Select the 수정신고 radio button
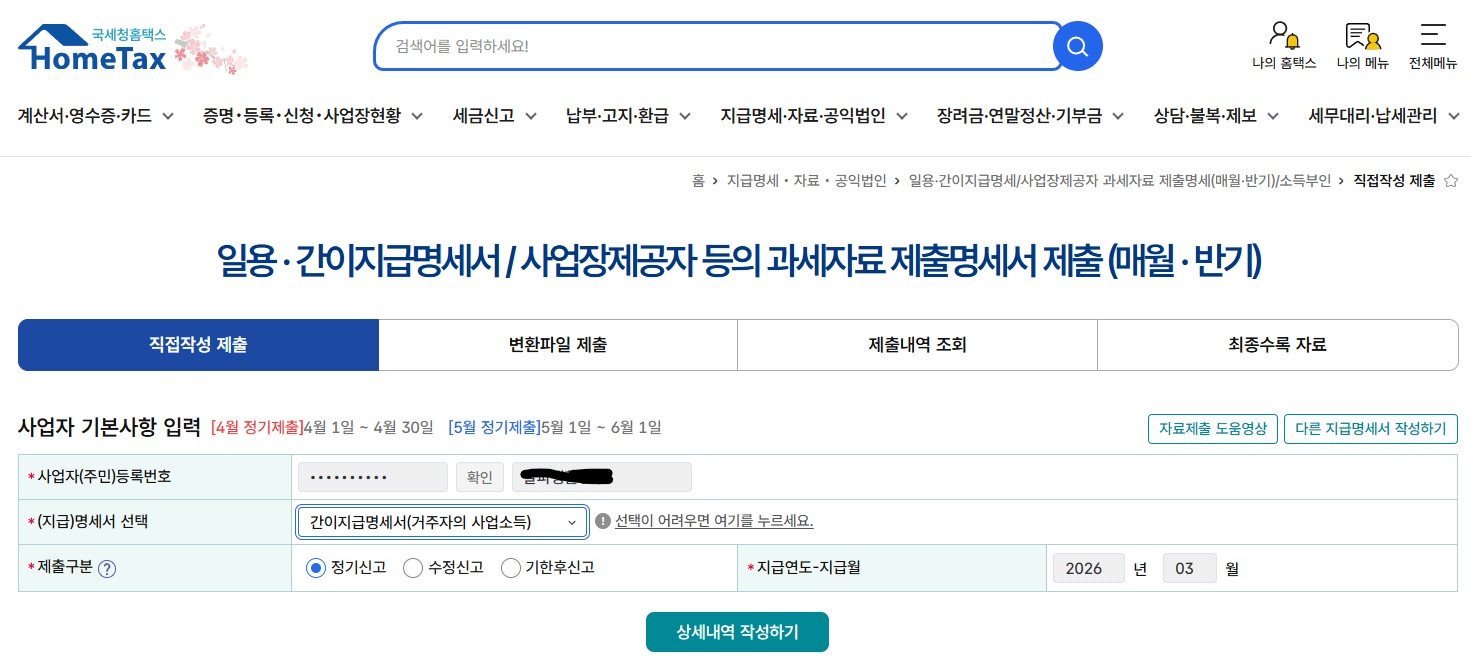This screenshot has height=659, width=1471. pyautogui.click(x=413, y=568)
